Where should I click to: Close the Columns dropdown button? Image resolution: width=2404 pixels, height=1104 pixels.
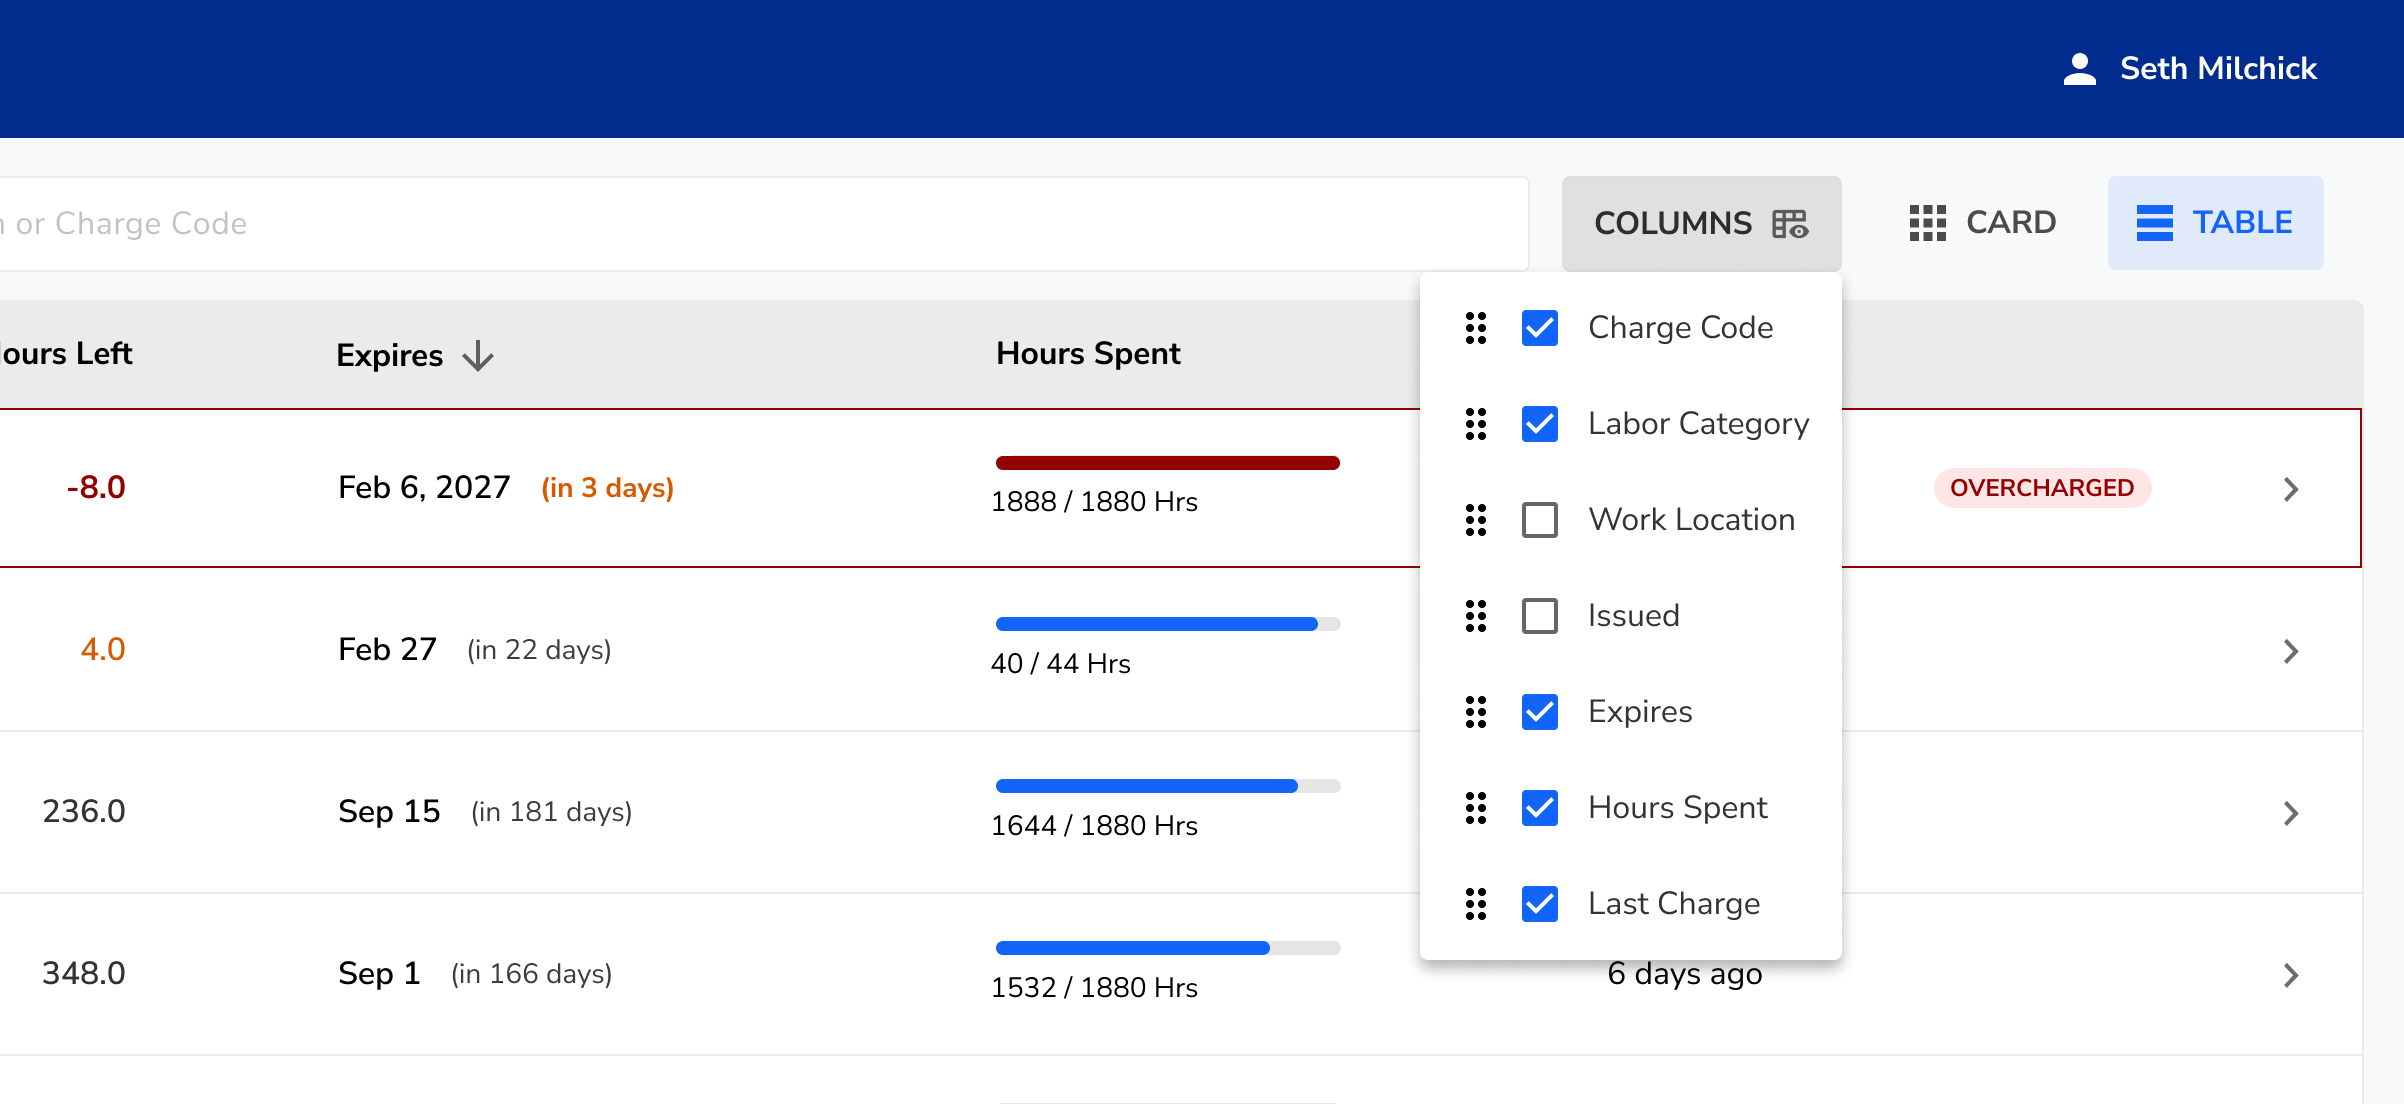[1700, 223]
